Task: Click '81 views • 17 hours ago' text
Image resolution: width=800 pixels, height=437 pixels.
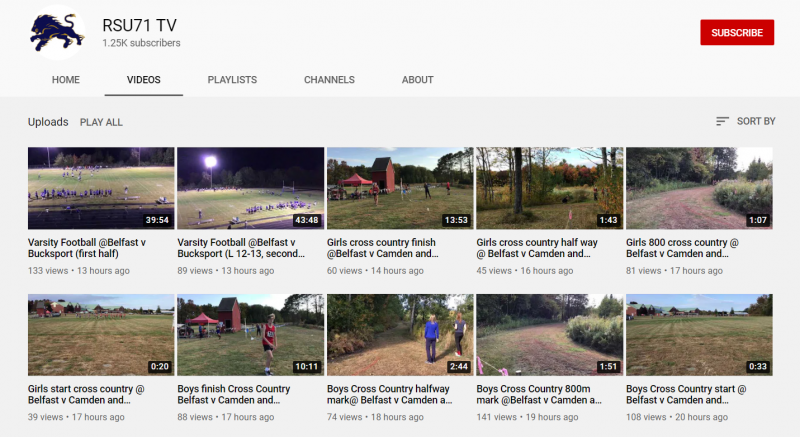Action: (x=674, y=271)
